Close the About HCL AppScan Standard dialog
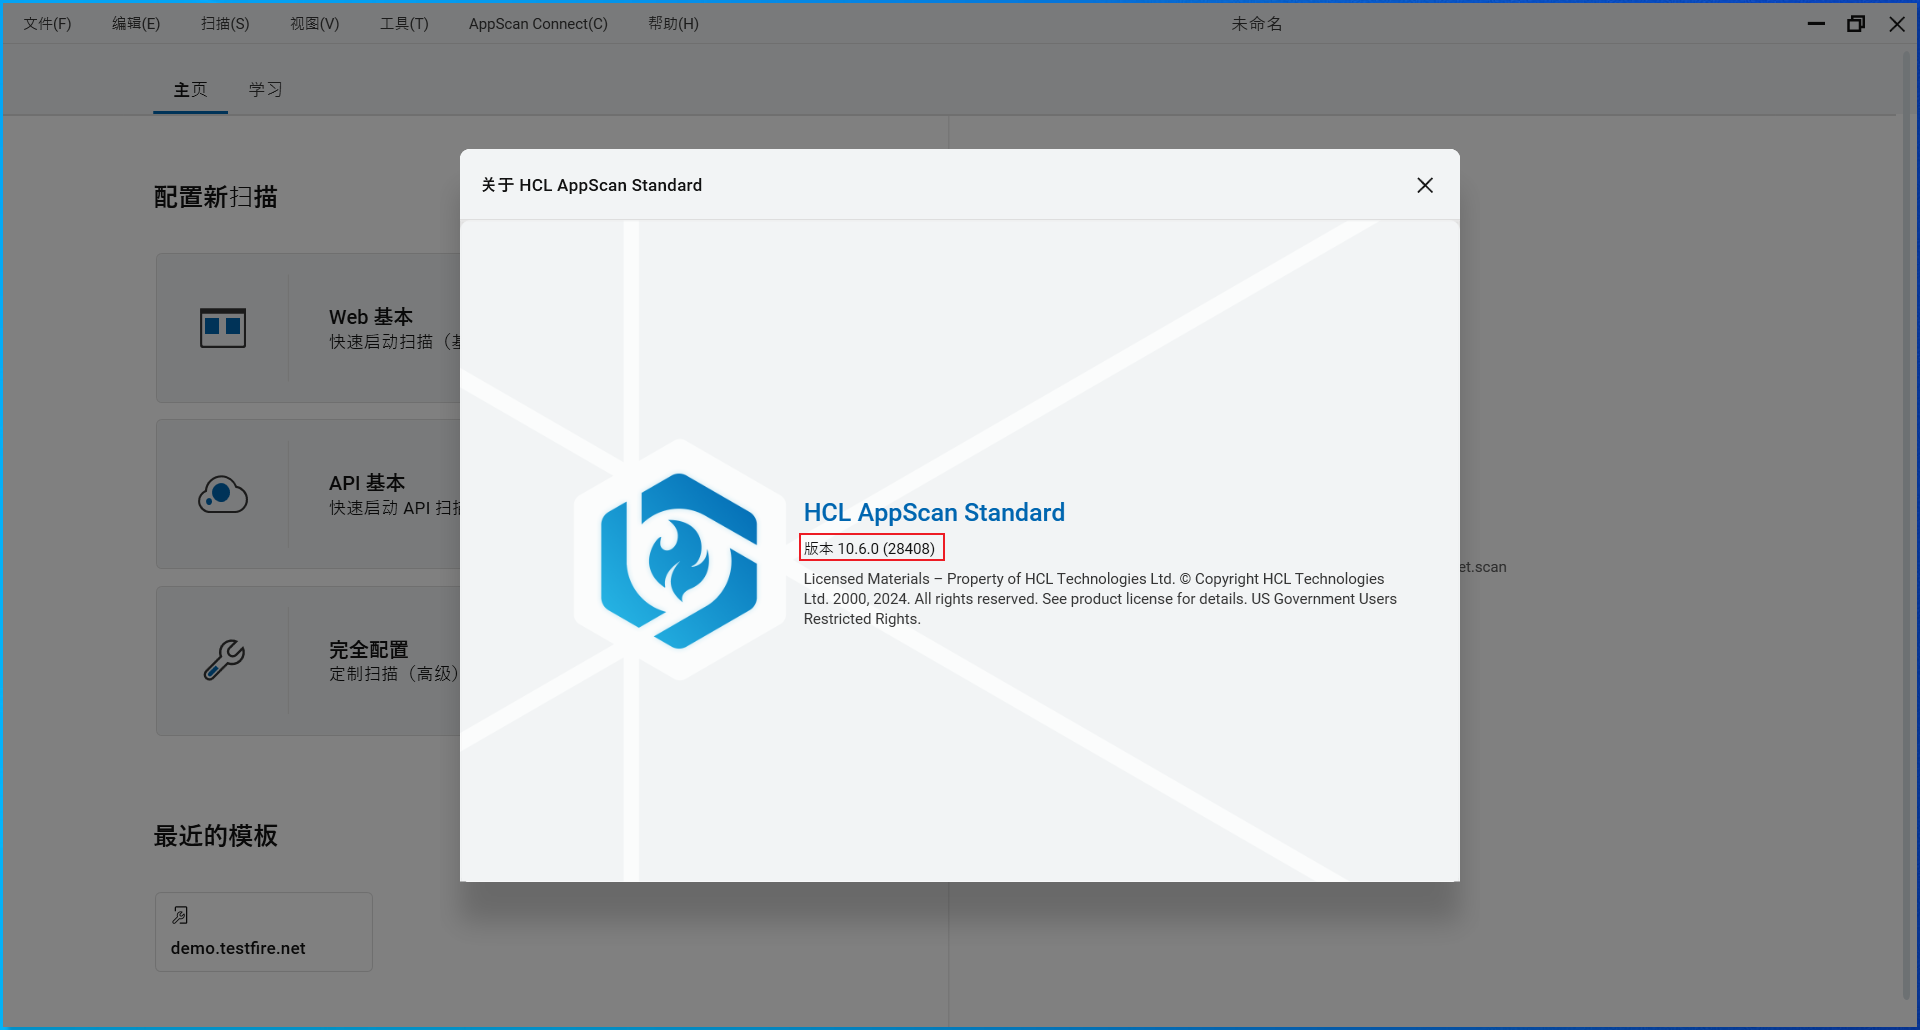Image resolution: width=1920 pixels, height=1030 pixels. [1425, 185]
